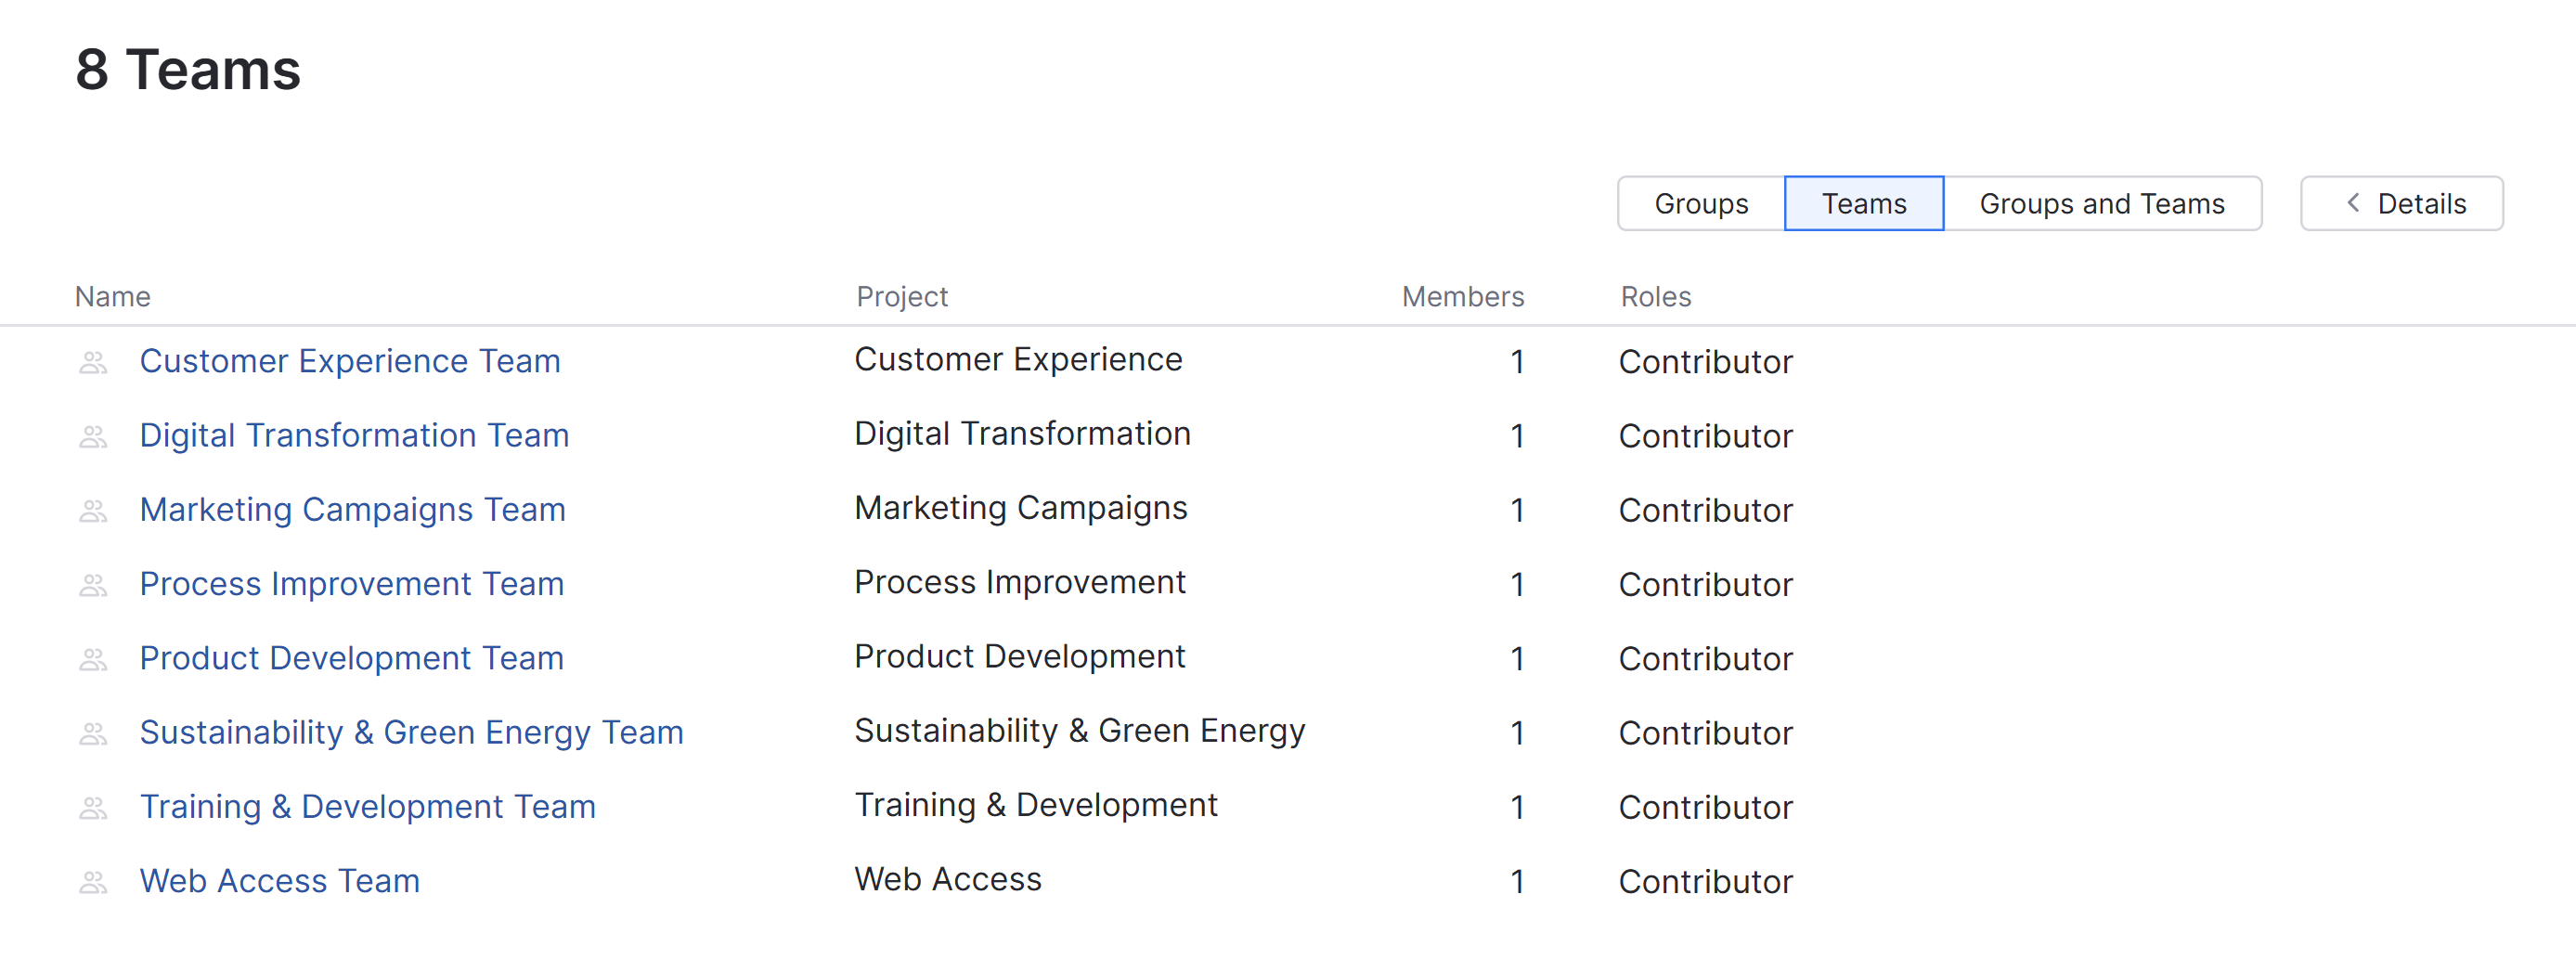Screen dimensions: 2576x972
Task: Open the Digital Transformation Team link
Action: 354,435
